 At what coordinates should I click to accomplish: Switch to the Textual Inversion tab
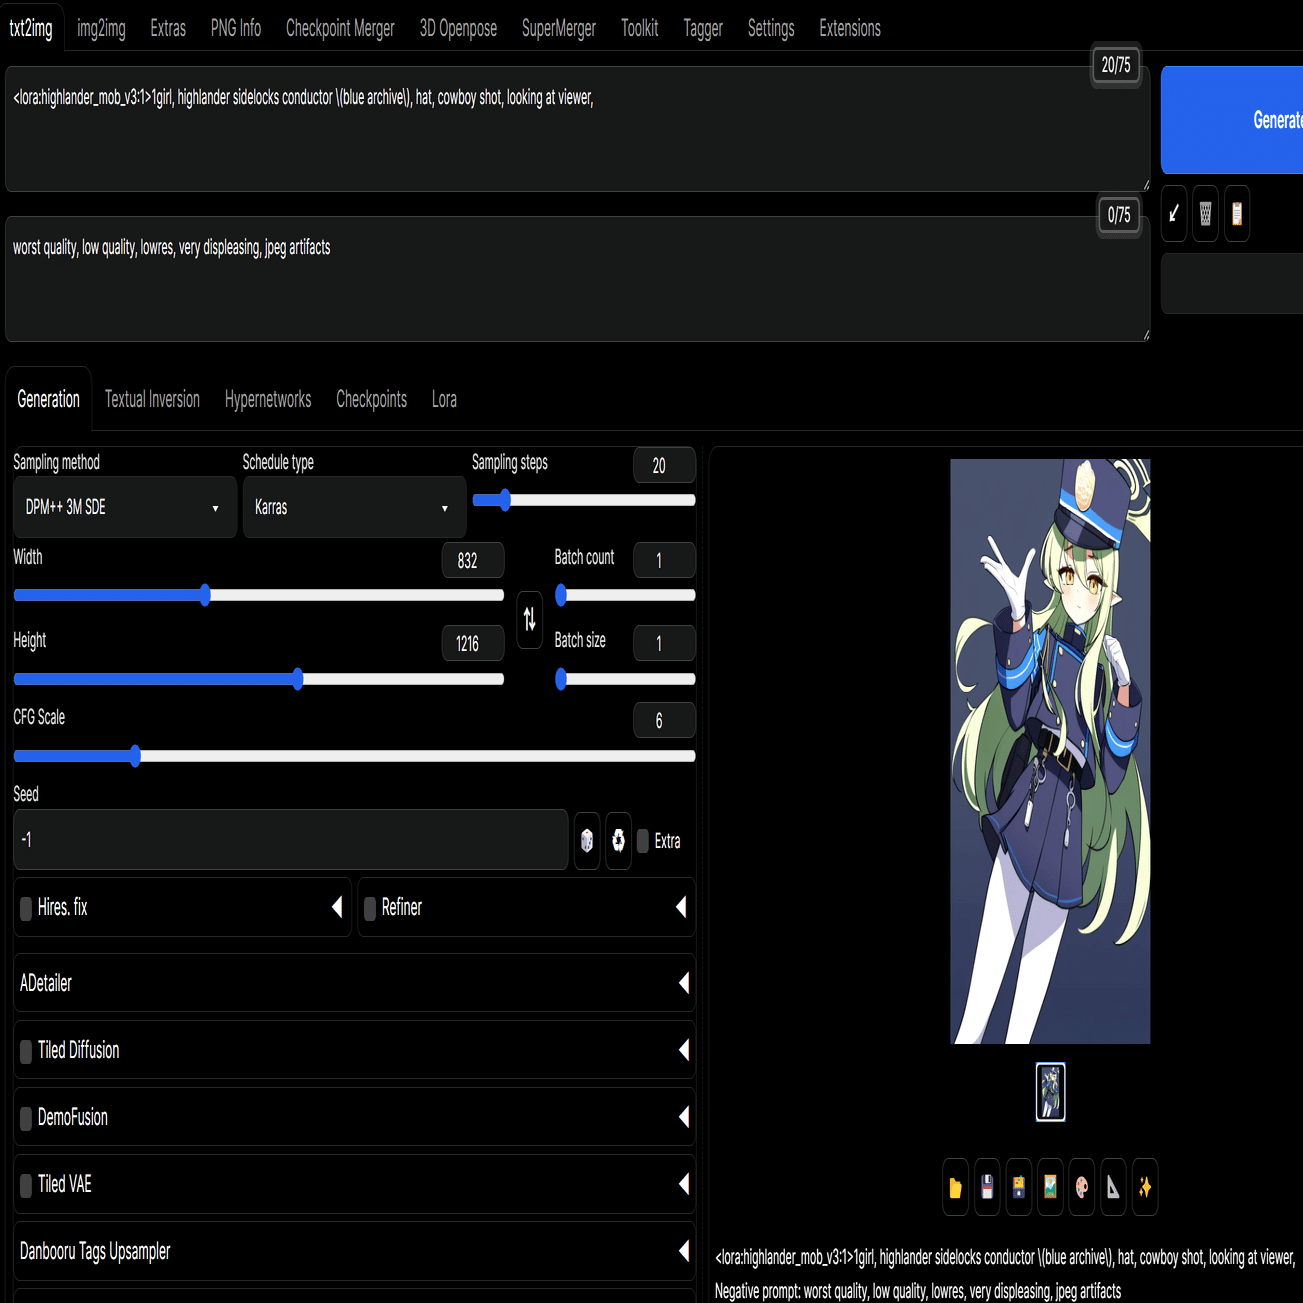coord(152,399)
